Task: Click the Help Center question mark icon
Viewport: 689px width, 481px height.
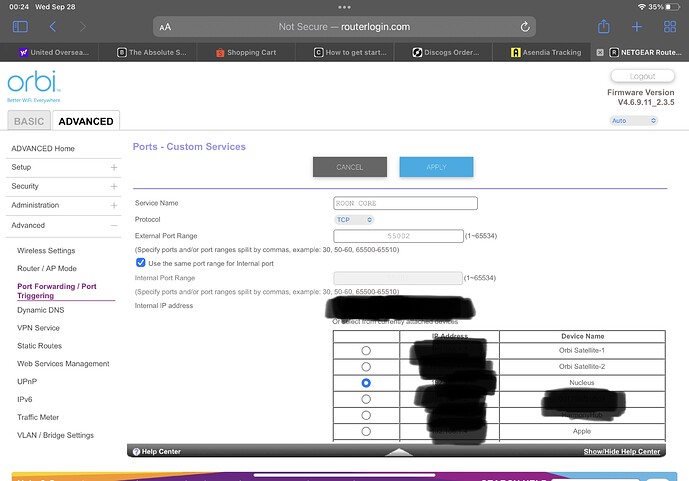Action: [136, 452]
